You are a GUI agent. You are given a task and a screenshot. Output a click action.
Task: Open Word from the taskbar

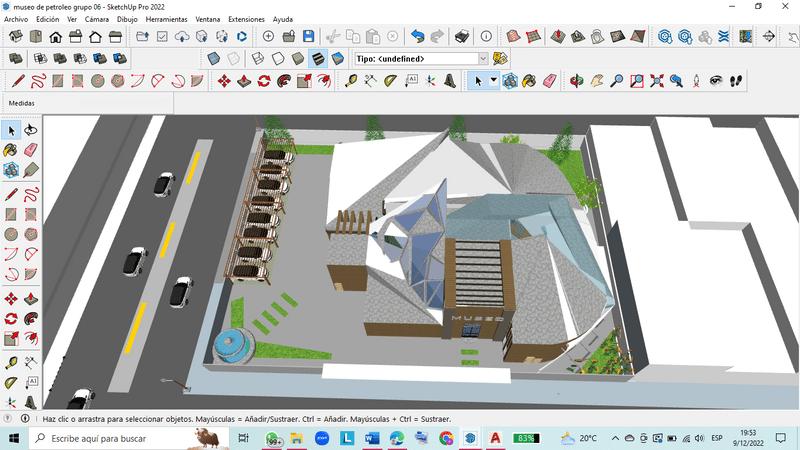coord(372,438)
